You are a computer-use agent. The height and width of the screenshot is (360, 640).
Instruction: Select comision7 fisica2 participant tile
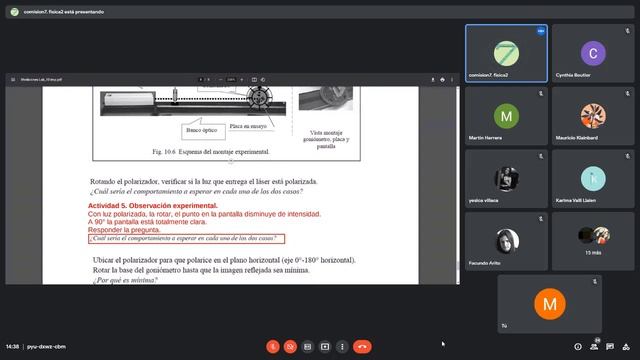[506, 53]
